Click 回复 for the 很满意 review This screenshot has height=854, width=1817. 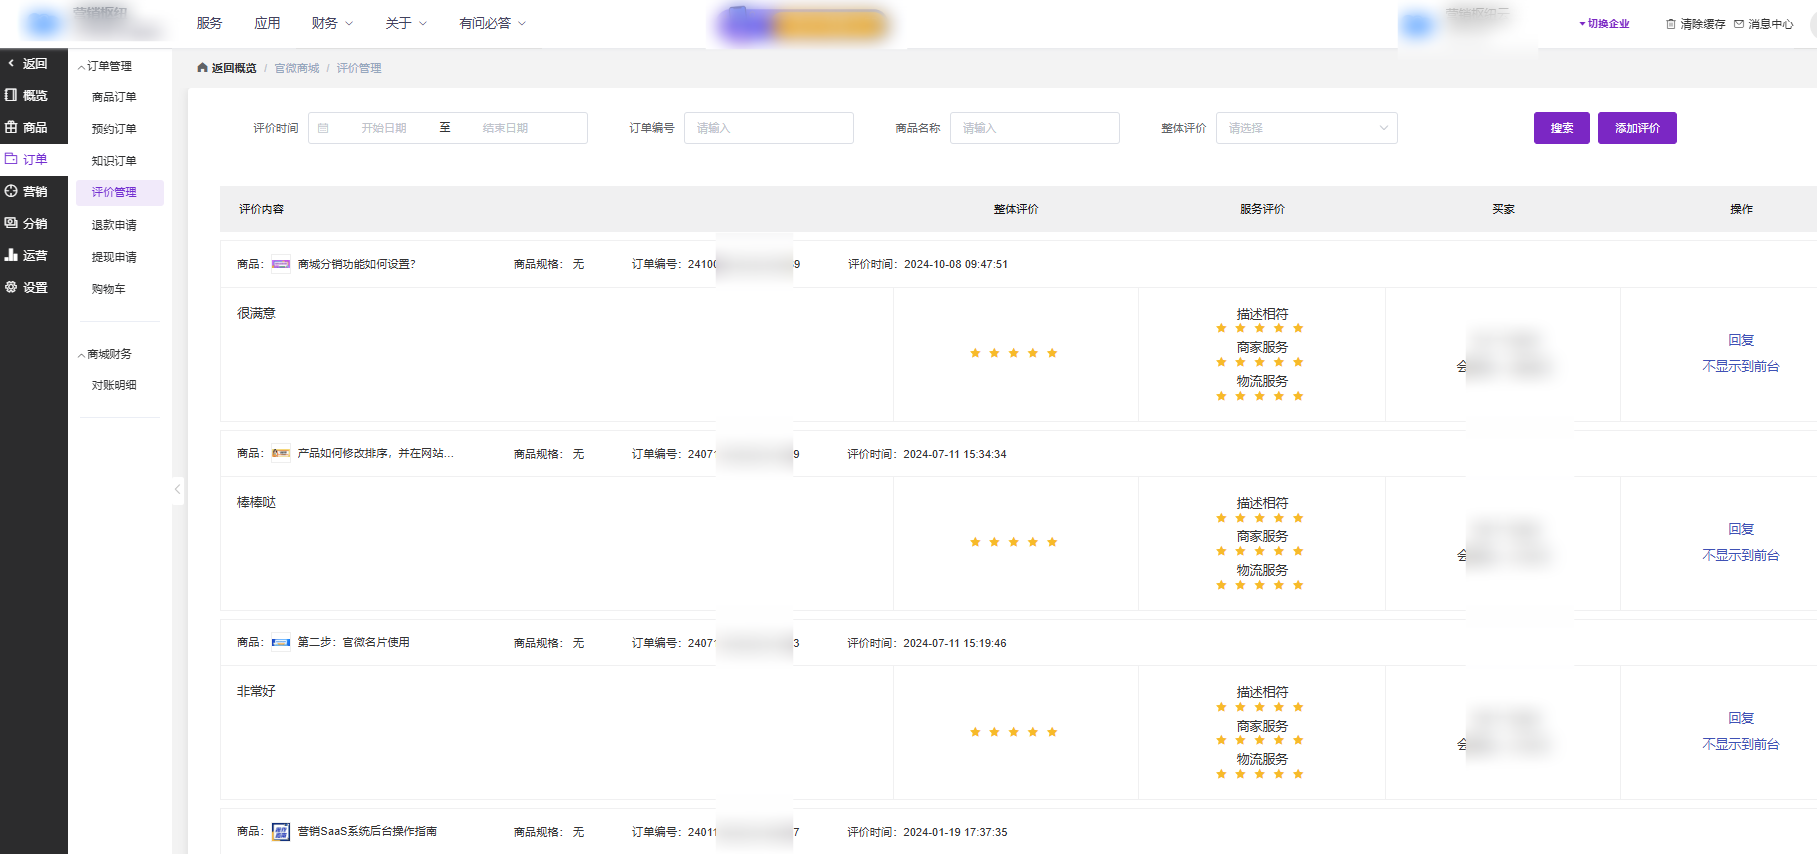pyautogui.click(x=1741, y=340)
